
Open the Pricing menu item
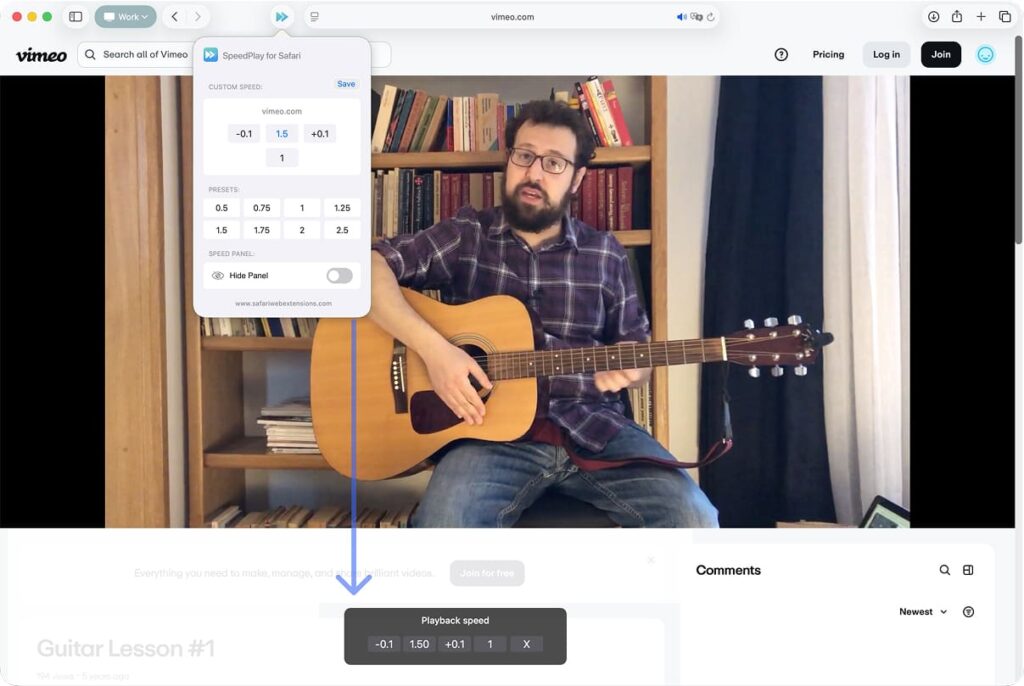(x=828, y=55)
